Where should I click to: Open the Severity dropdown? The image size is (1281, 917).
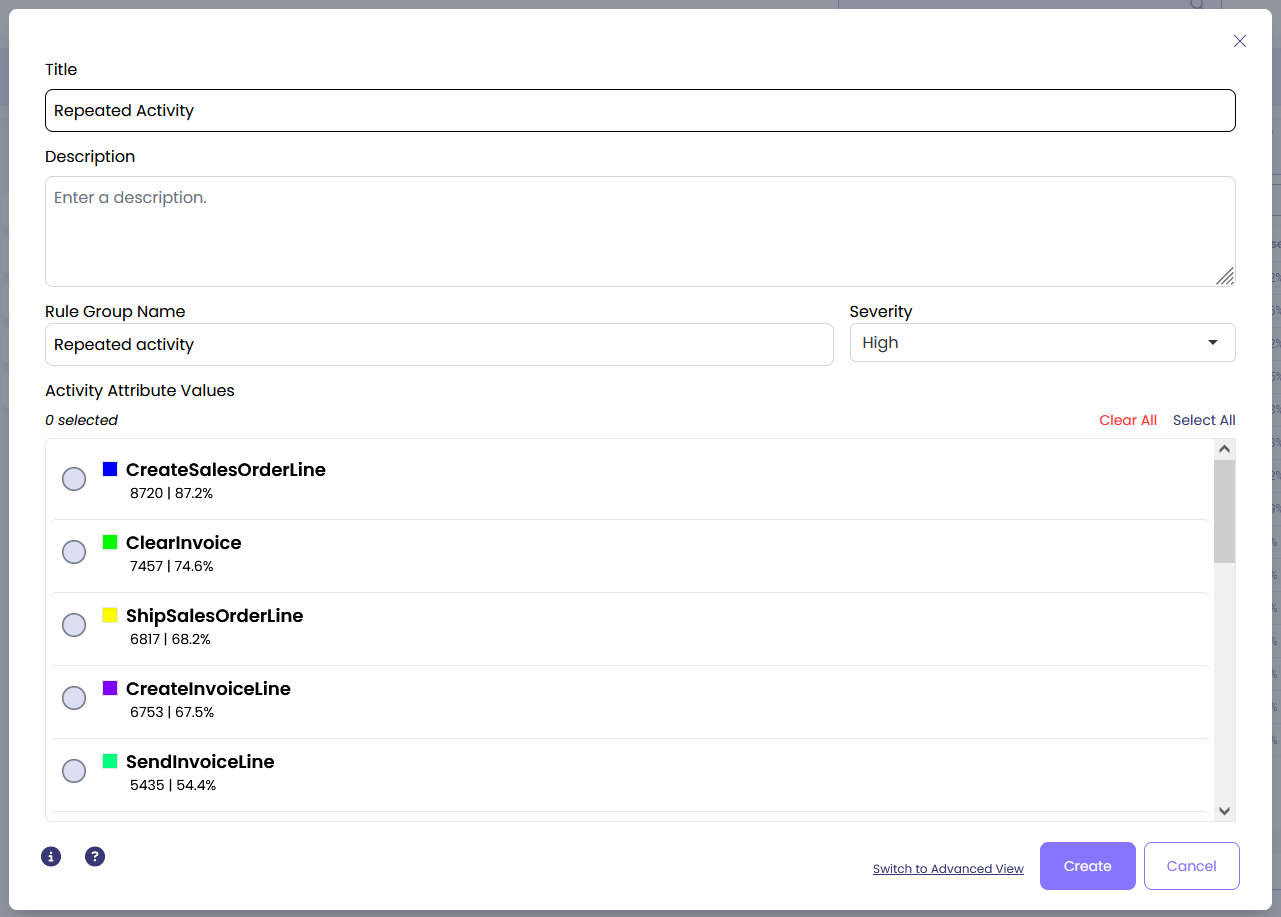[x=1042, y=343]
